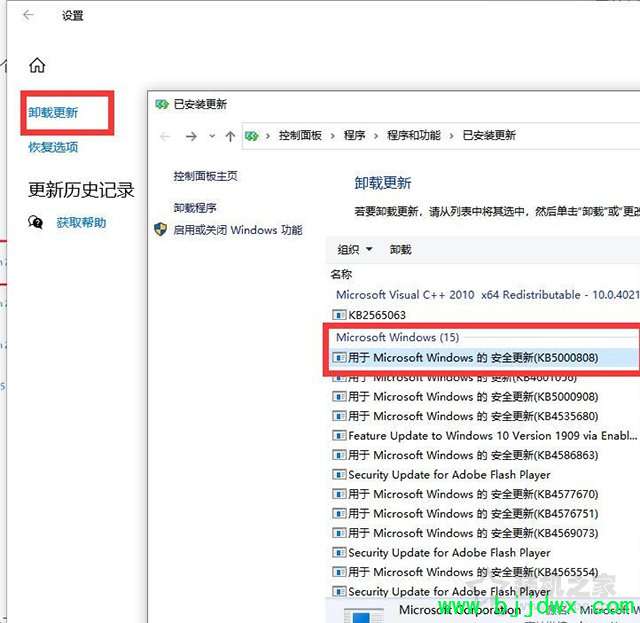Open 启用或关闭 Windows 功能

238,230
